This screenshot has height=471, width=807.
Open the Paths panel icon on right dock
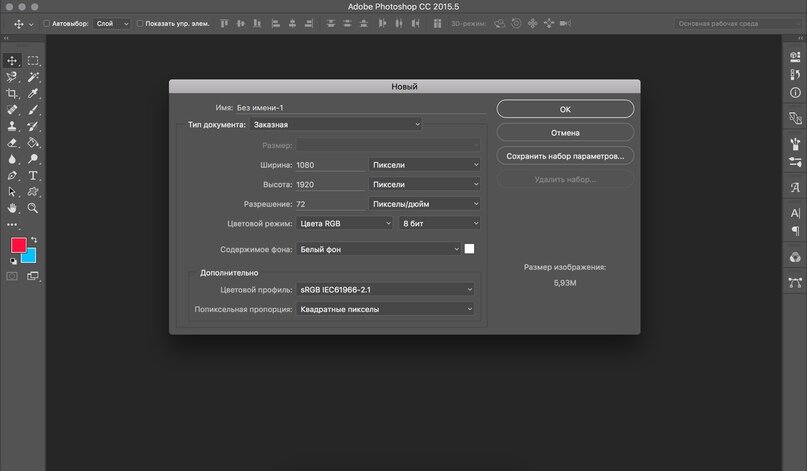click(795, 283)
